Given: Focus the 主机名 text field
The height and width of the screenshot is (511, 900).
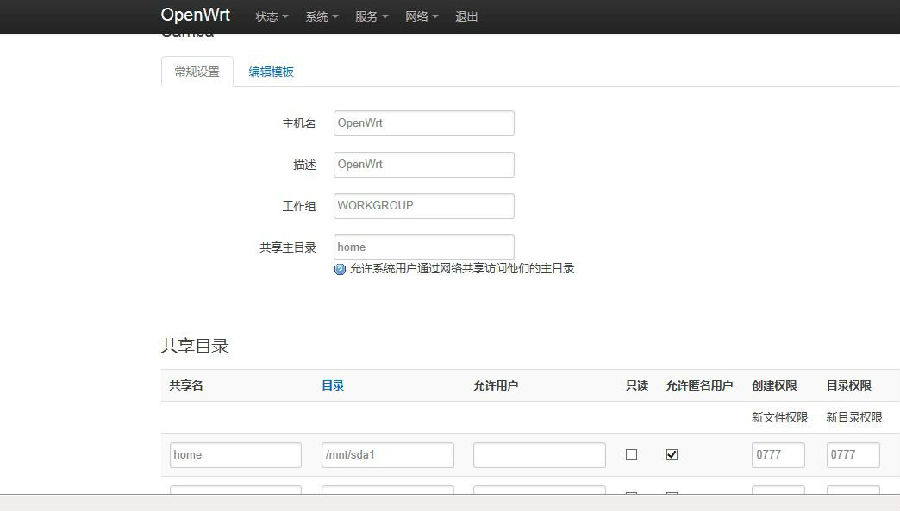Looking at the screenshot, I should [424, 123].
